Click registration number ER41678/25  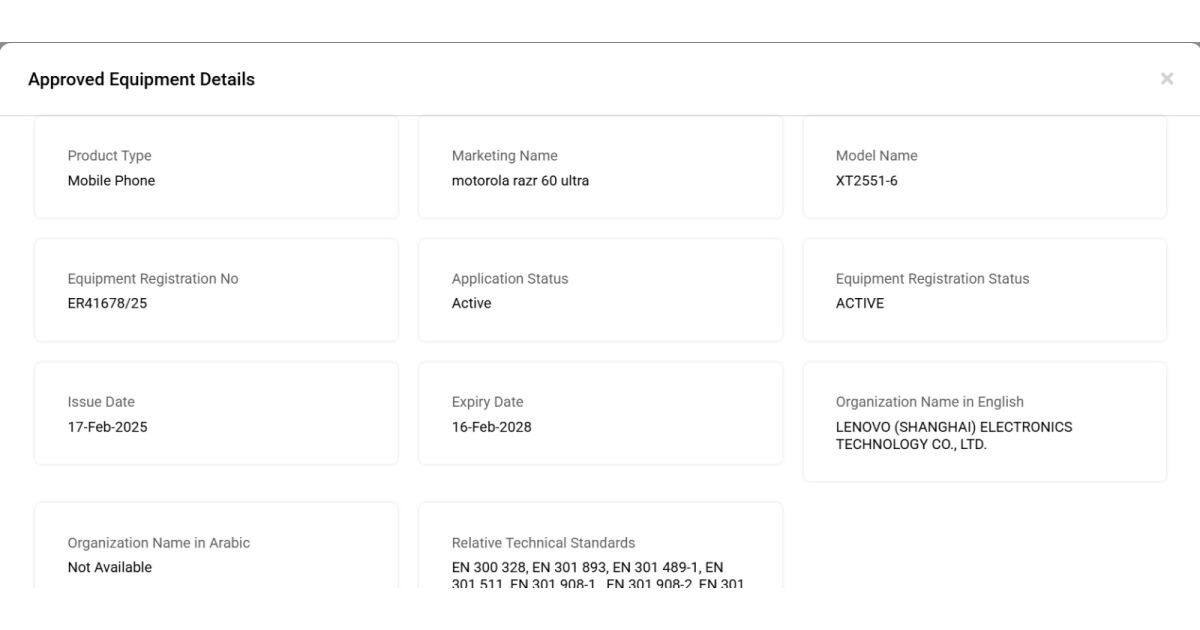click(107, 303)
